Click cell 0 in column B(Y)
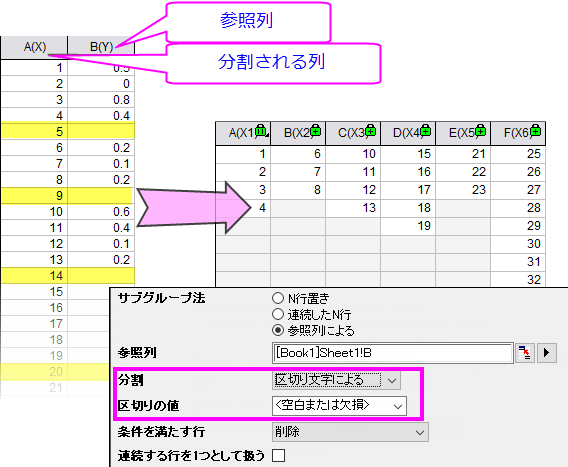 (101, 84)
